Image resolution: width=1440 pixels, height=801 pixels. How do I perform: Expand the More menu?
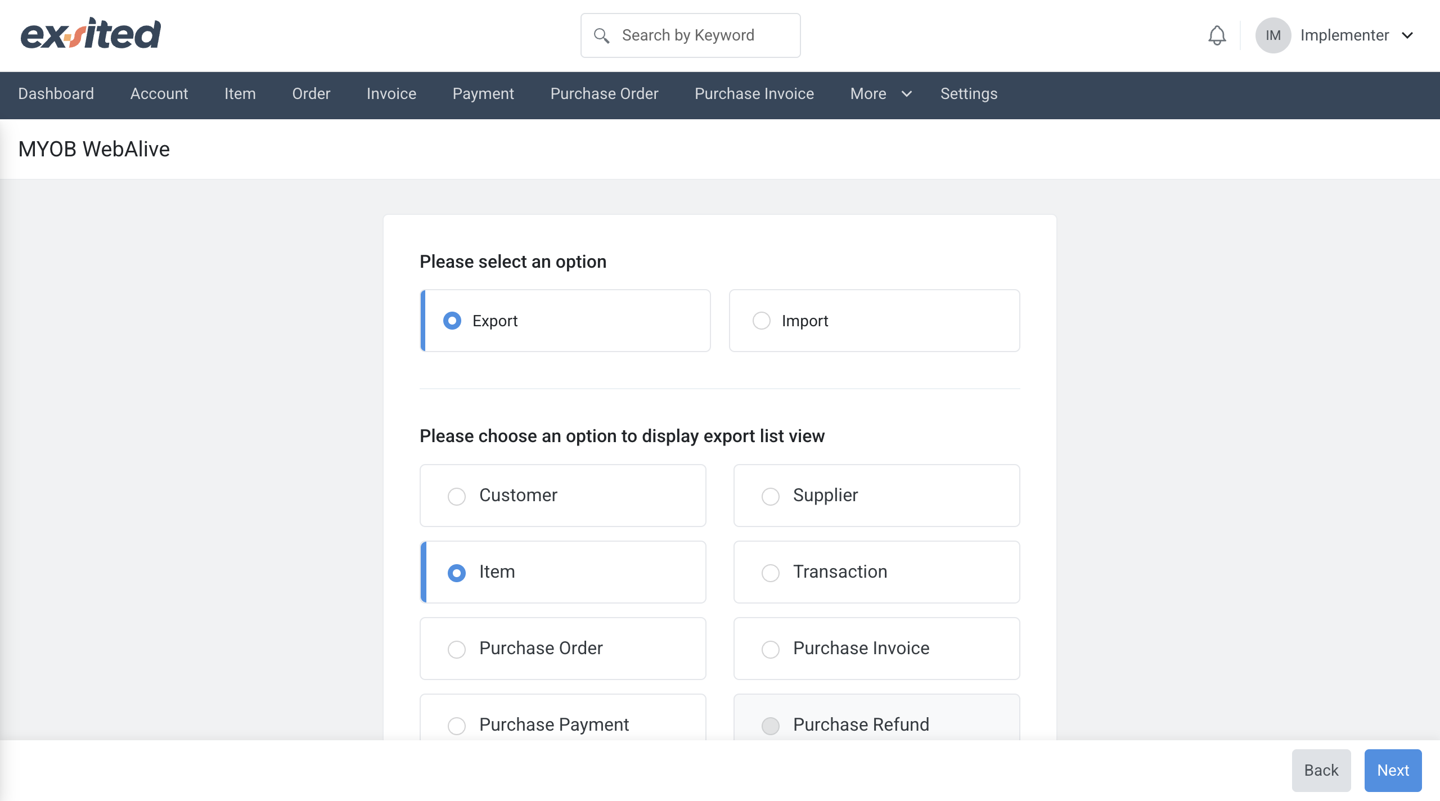[x=880, y=94]
